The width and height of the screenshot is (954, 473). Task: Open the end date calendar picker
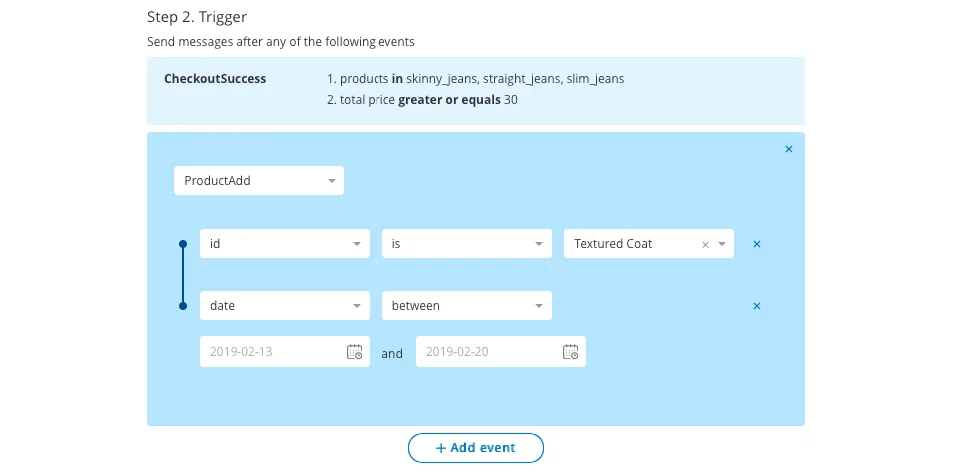[570, 352]
